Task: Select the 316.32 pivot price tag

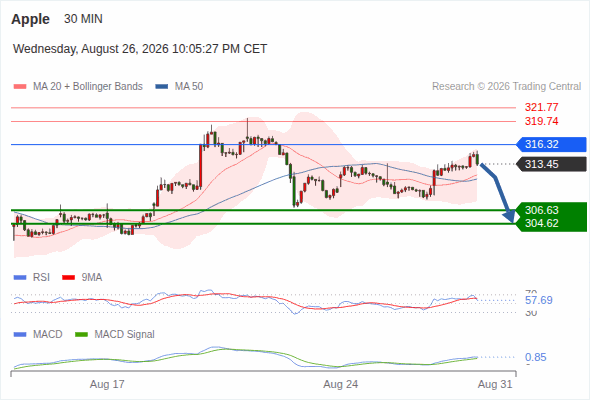Action: click(551, 144)
